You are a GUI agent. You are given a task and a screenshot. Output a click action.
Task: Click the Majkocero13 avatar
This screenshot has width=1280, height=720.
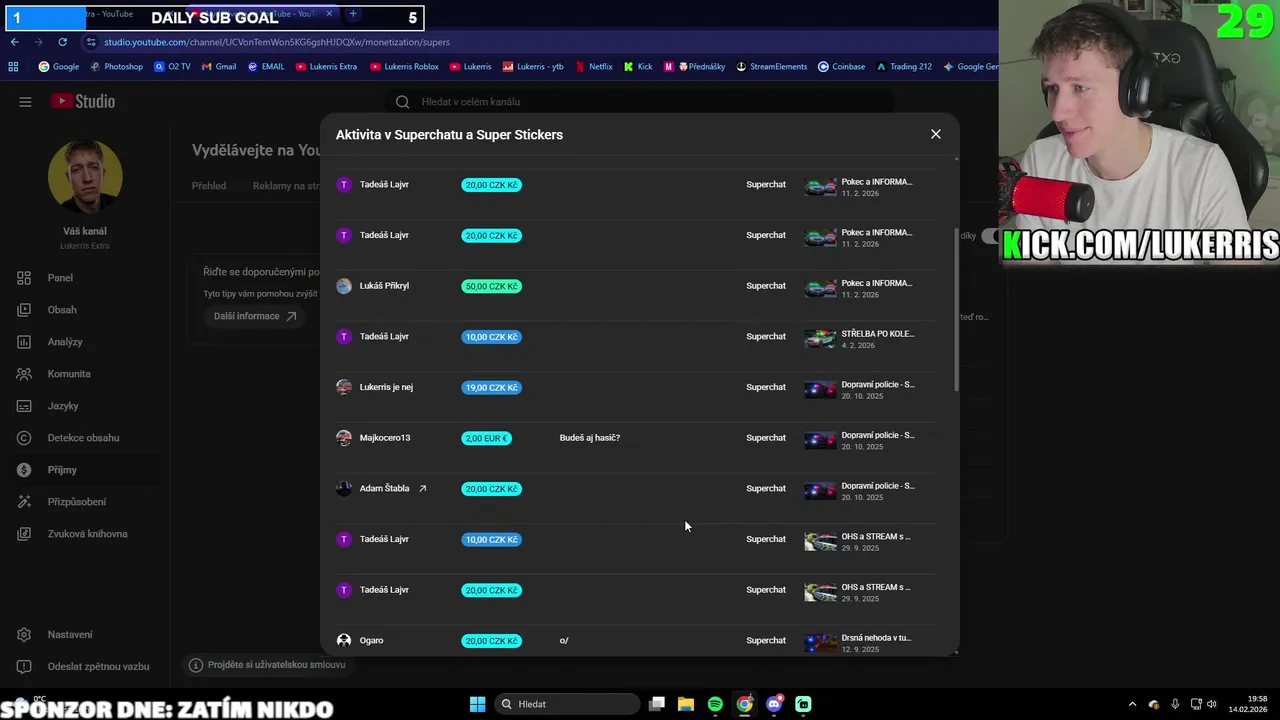[x=344, y=438]
